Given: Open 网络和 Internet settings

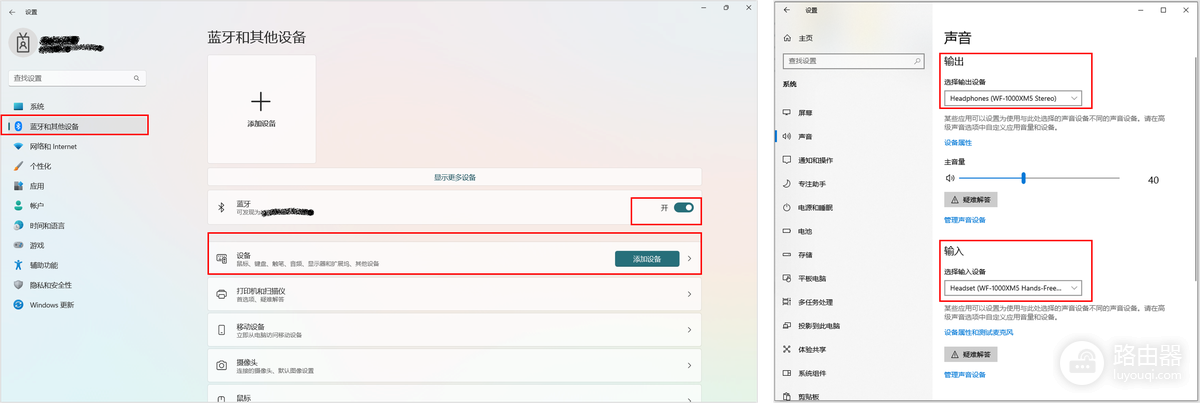Looking at the screenshot, I should pos(53,146).
